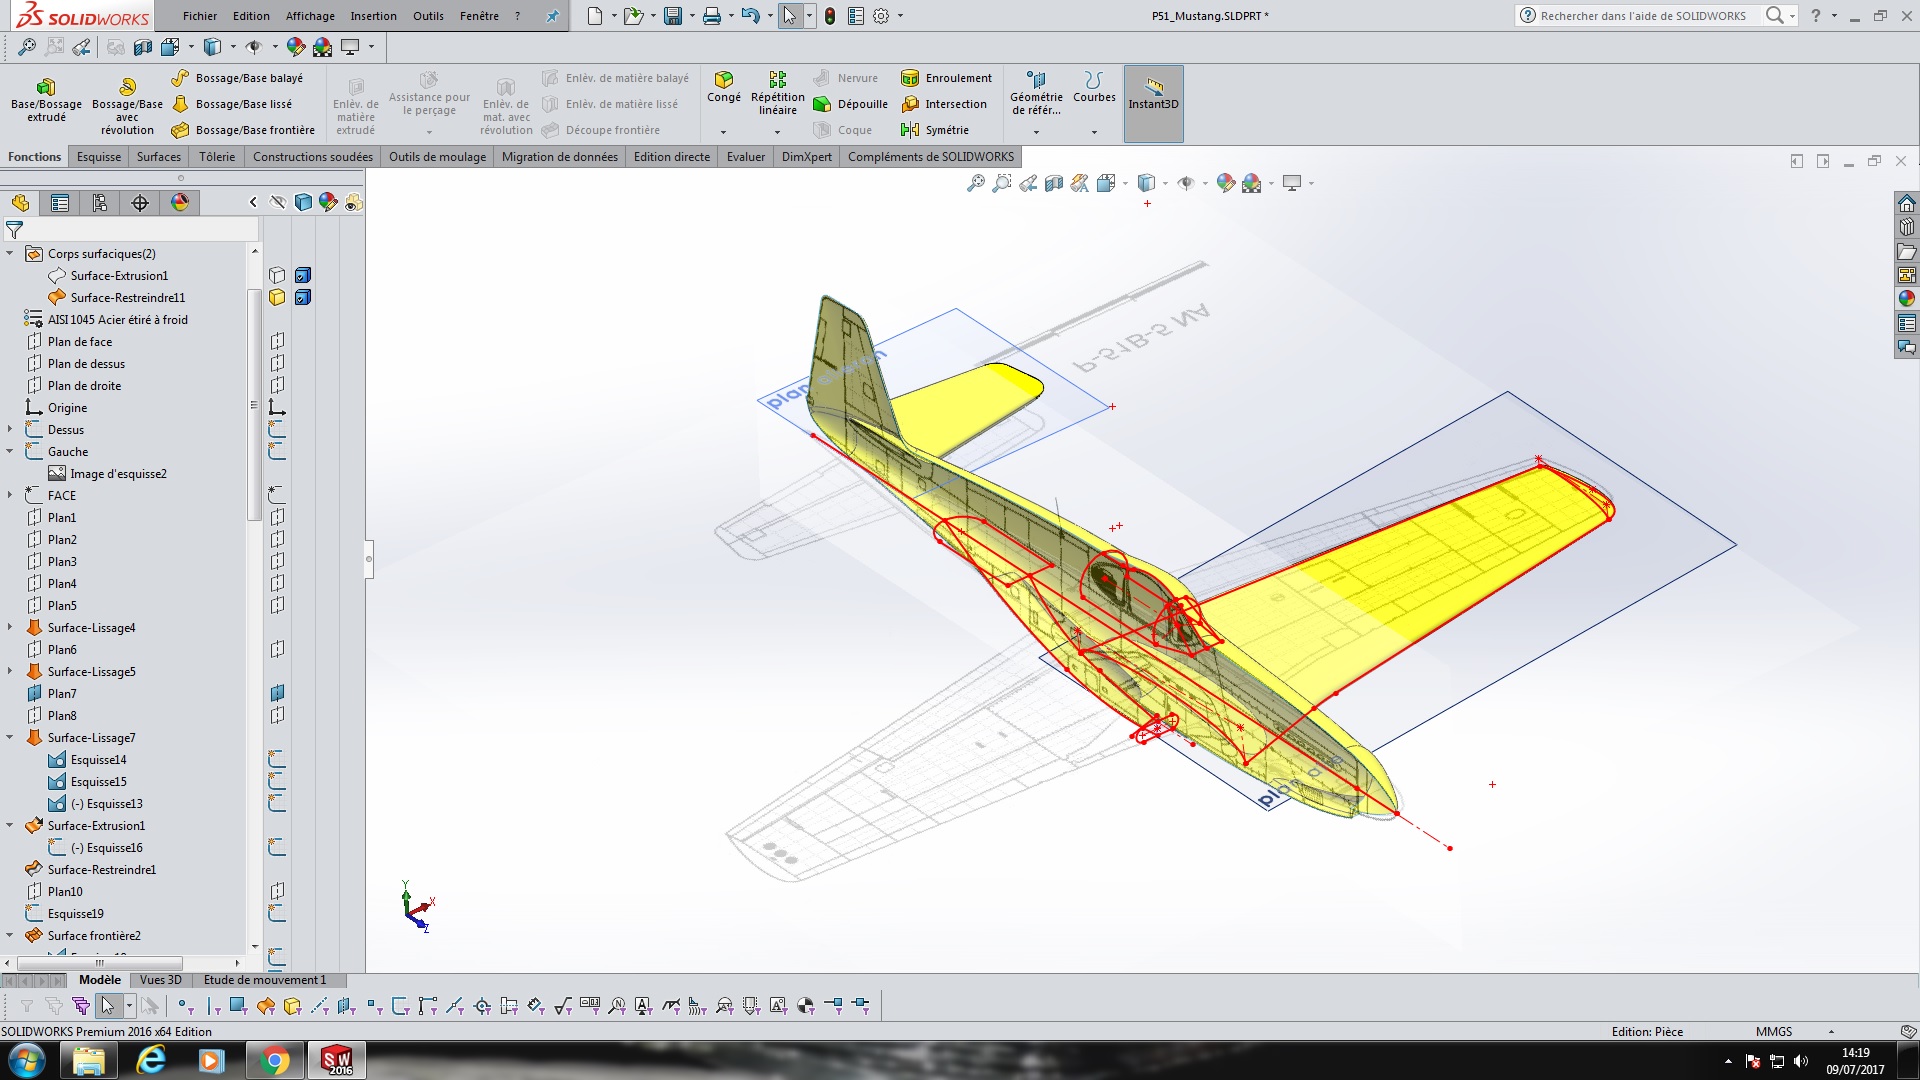
Task: Switch to the Surfaces tab
Action: coord(159,157)
